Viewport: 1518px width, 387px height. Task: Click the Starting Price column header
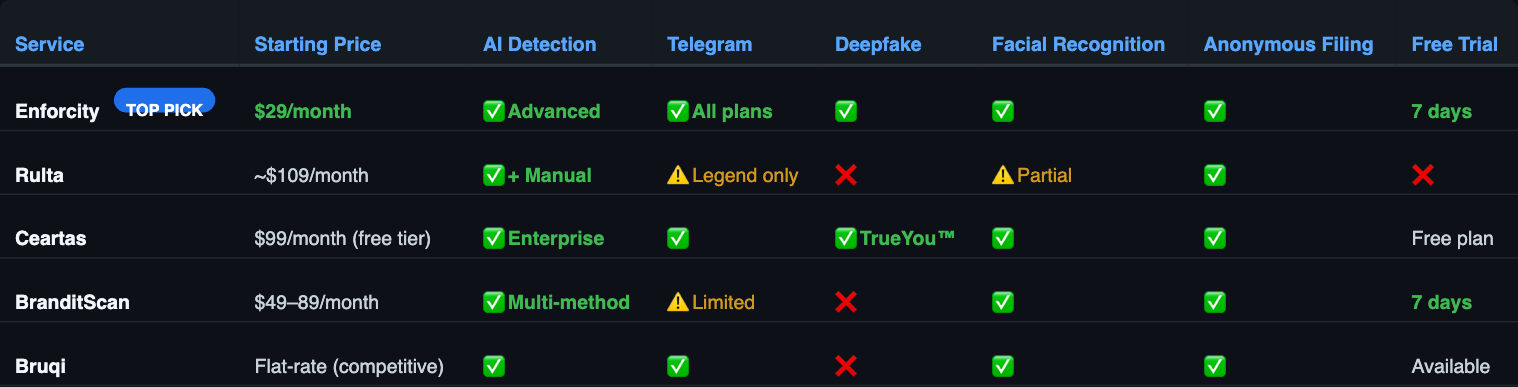[x=318, y=44]
